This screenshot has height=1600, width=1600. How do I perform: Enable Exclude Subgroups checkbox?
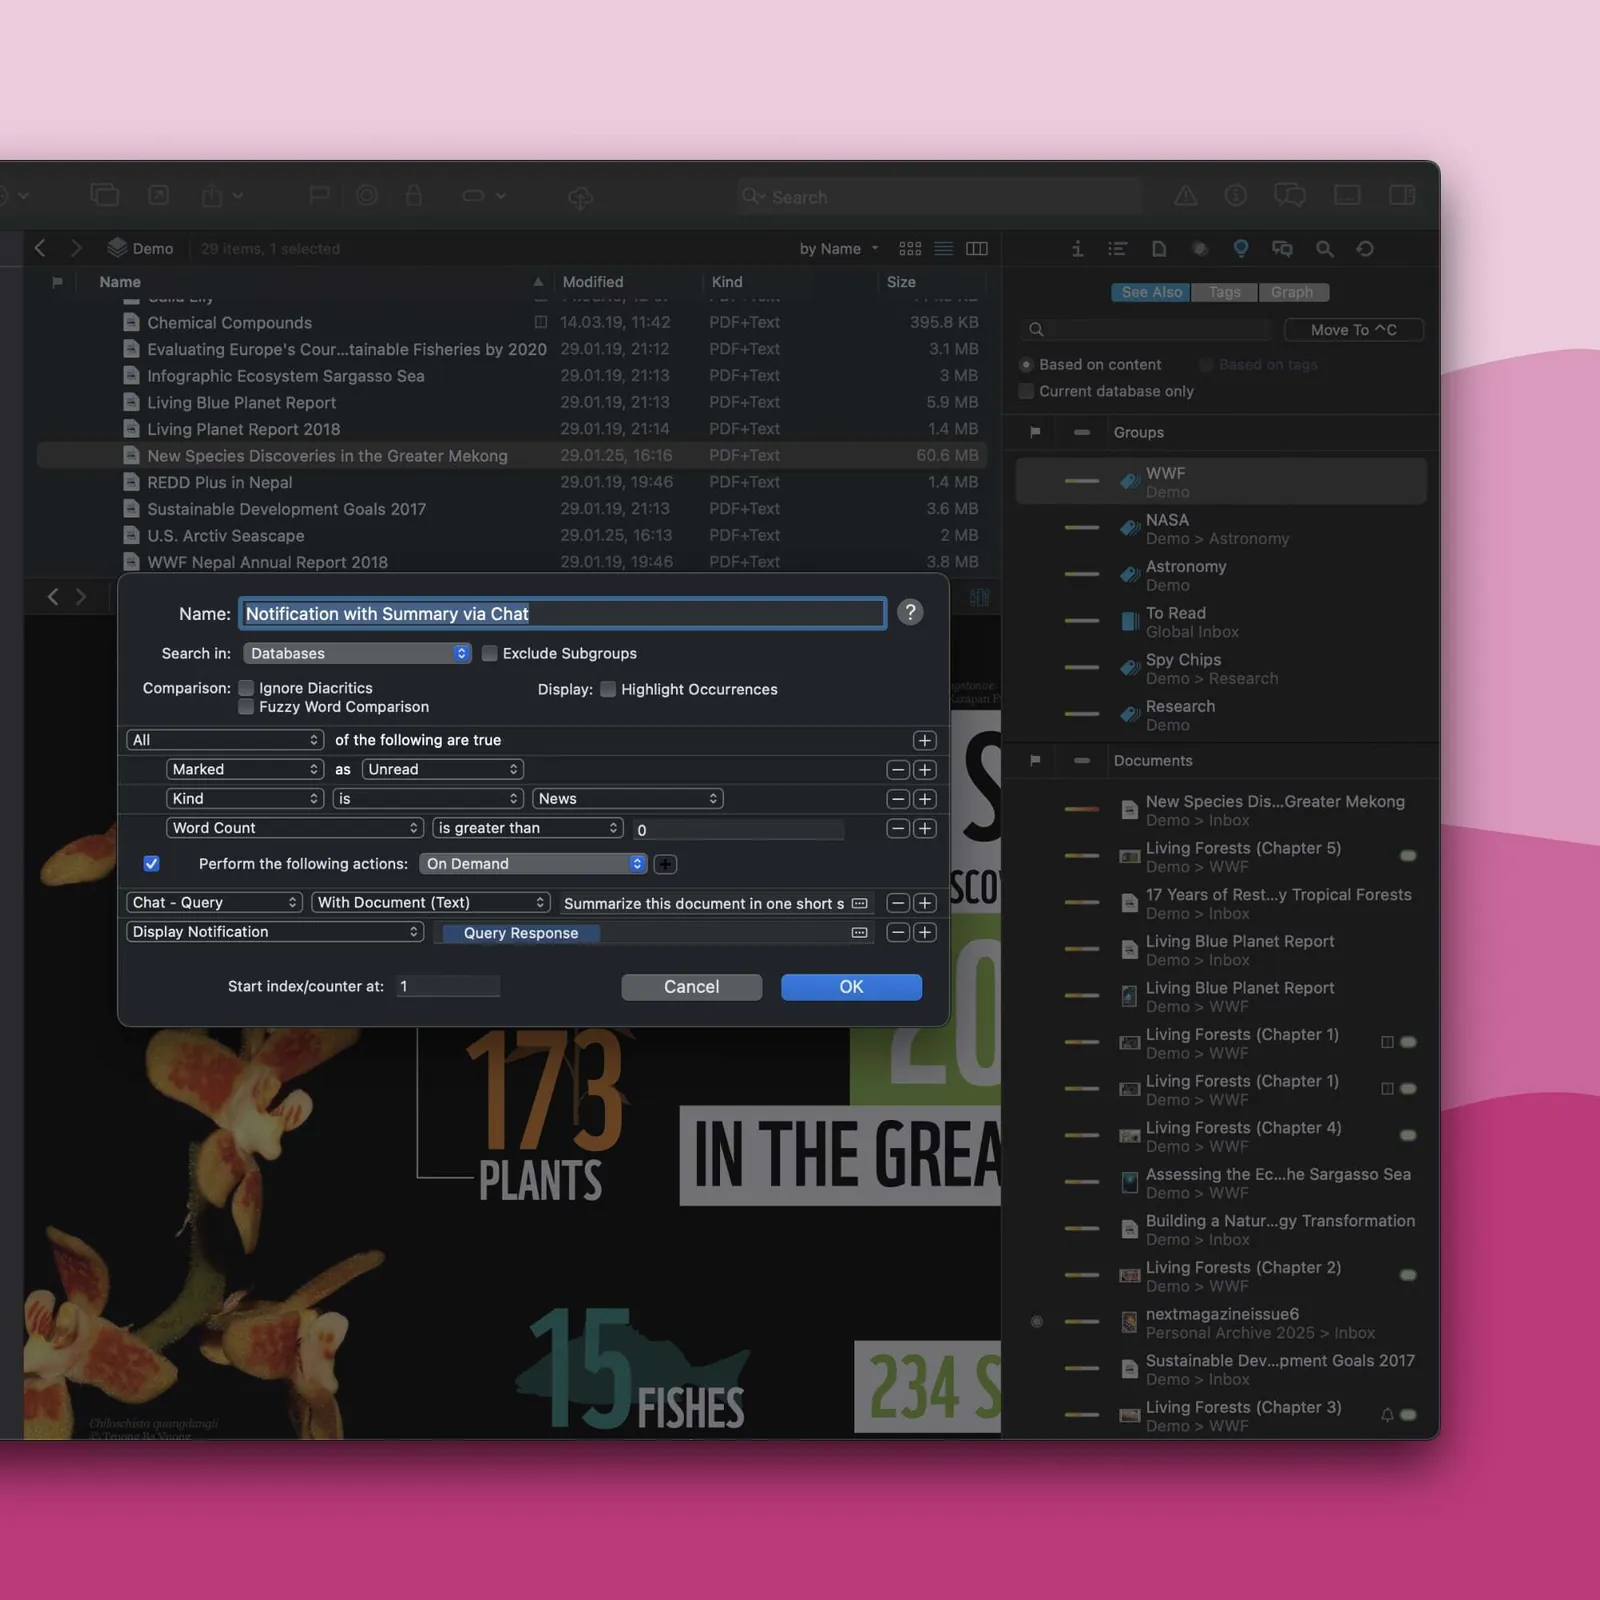tap(489, 653)
